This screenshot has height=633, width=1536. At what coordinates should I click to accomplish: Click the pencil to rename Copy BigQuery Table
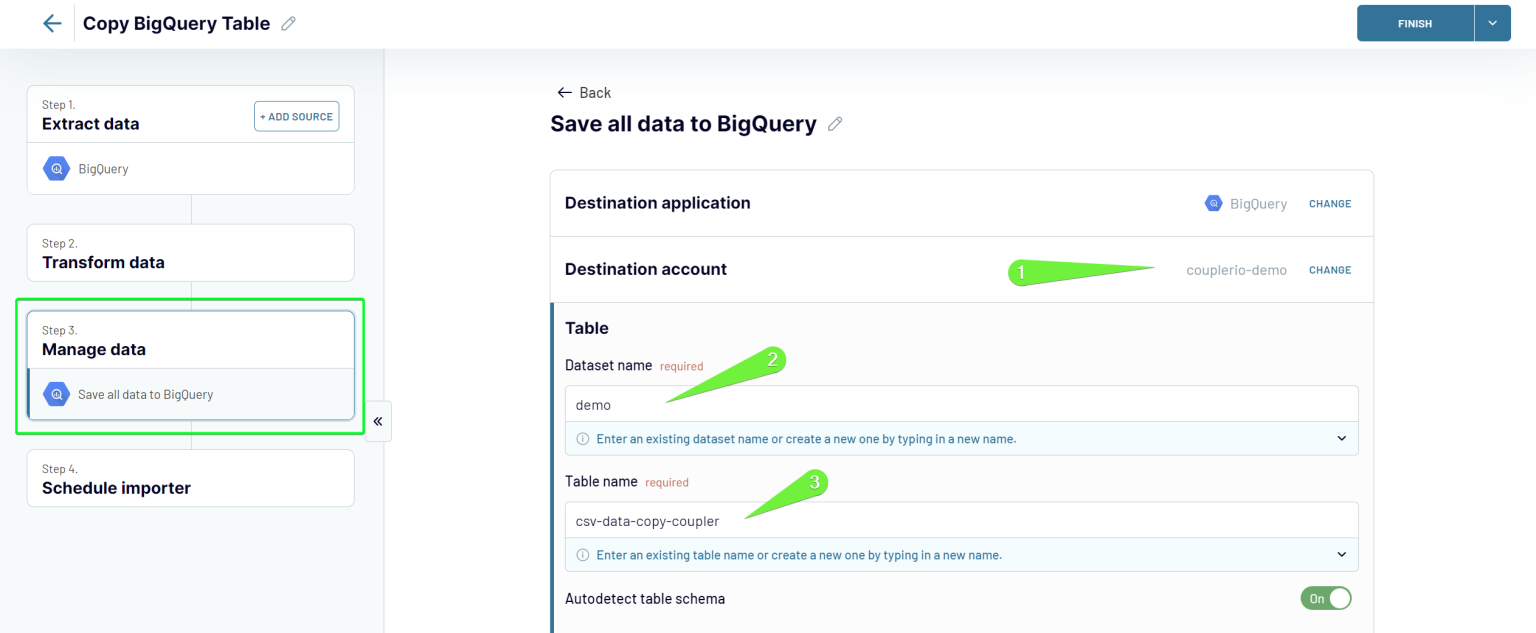tap(288, 22)
